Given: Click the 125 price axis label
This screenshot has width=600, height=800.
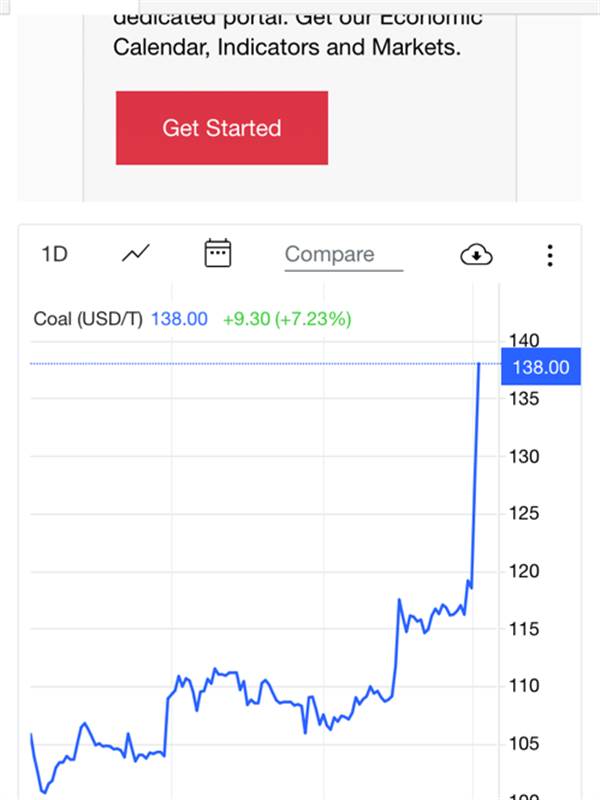Looking at the screenshot, I should pos(523,514).
